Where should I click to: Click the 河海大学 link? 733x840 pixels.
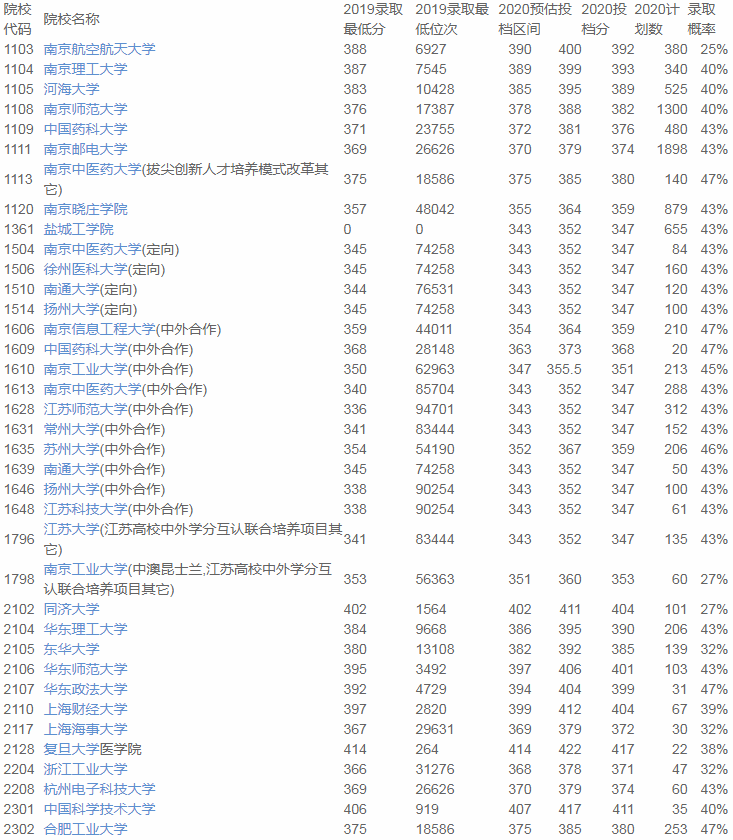(72, 89)
